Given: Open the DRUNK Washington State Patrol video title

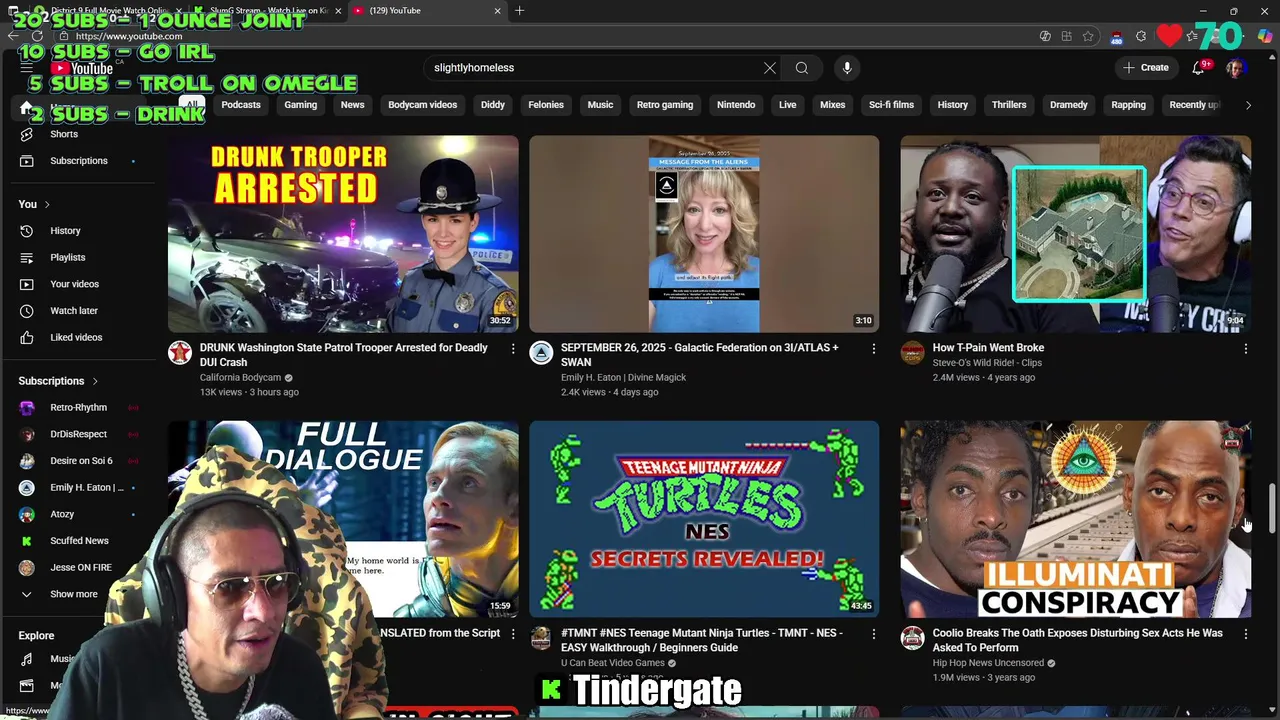Looking at the screenshot, I should pyautogui.click(x=343, y=355).
